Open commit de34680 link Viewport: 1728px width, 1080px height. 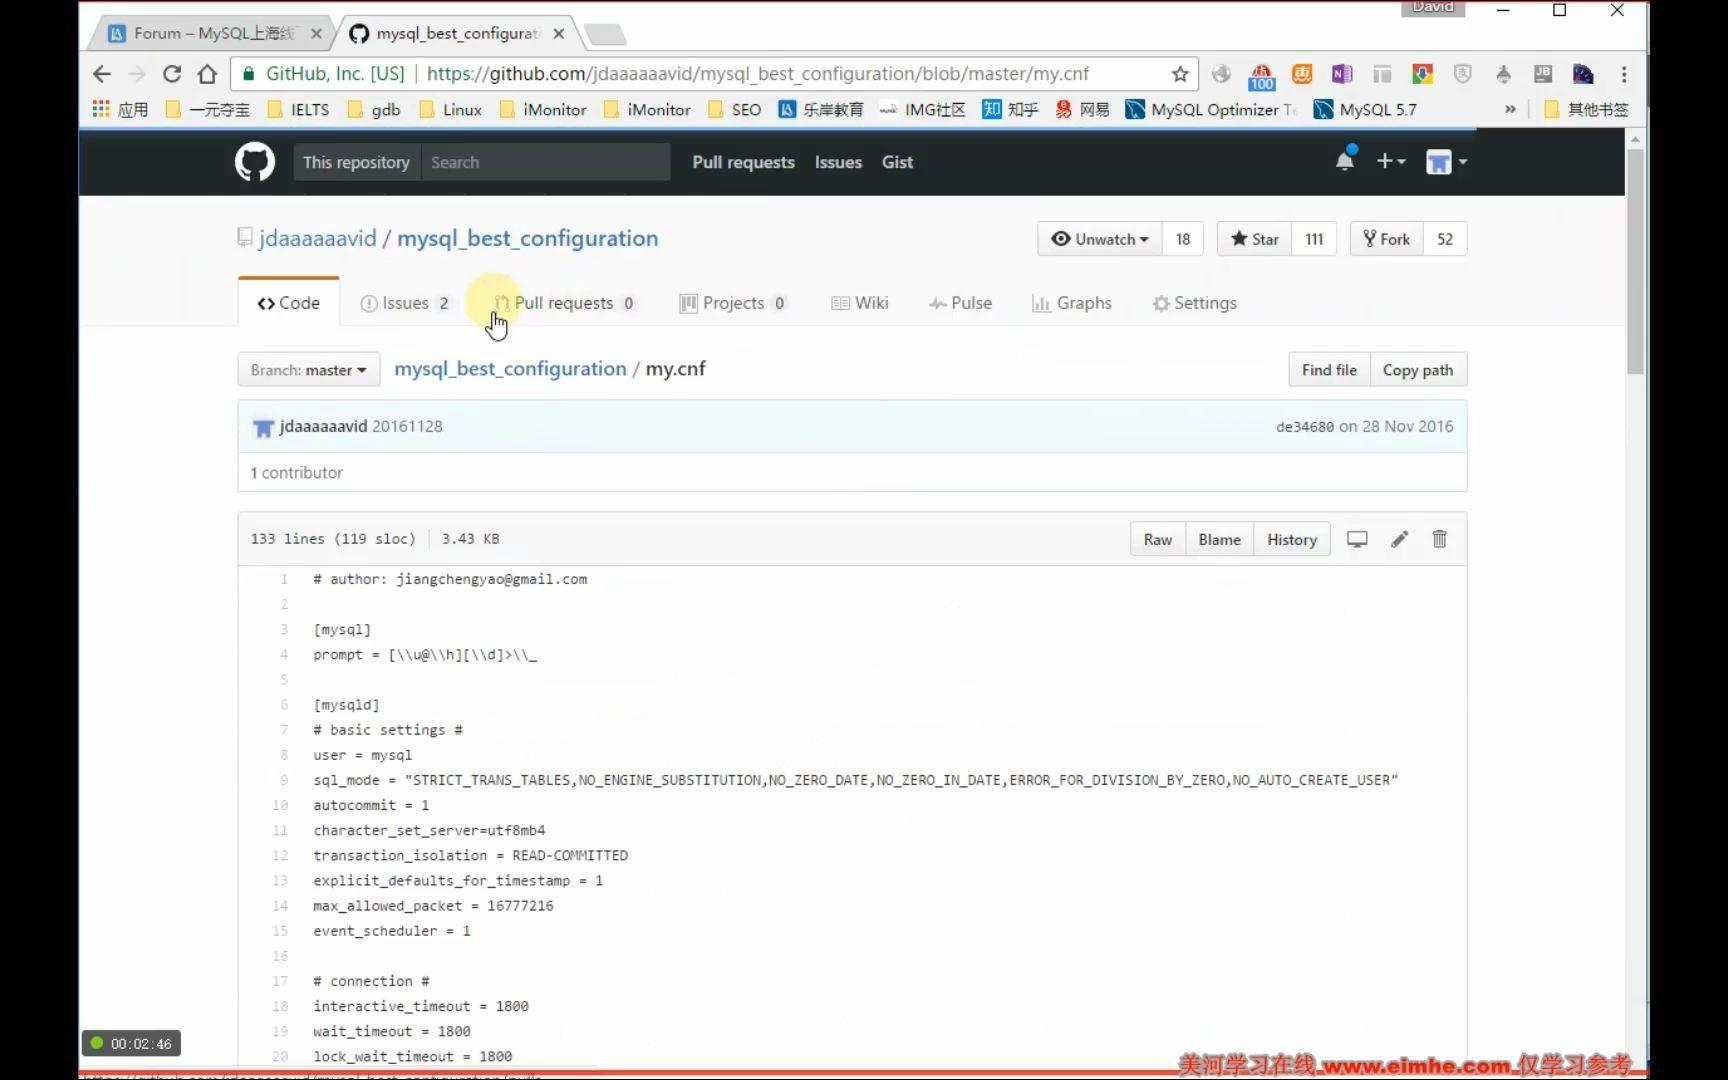(1305, 427)
